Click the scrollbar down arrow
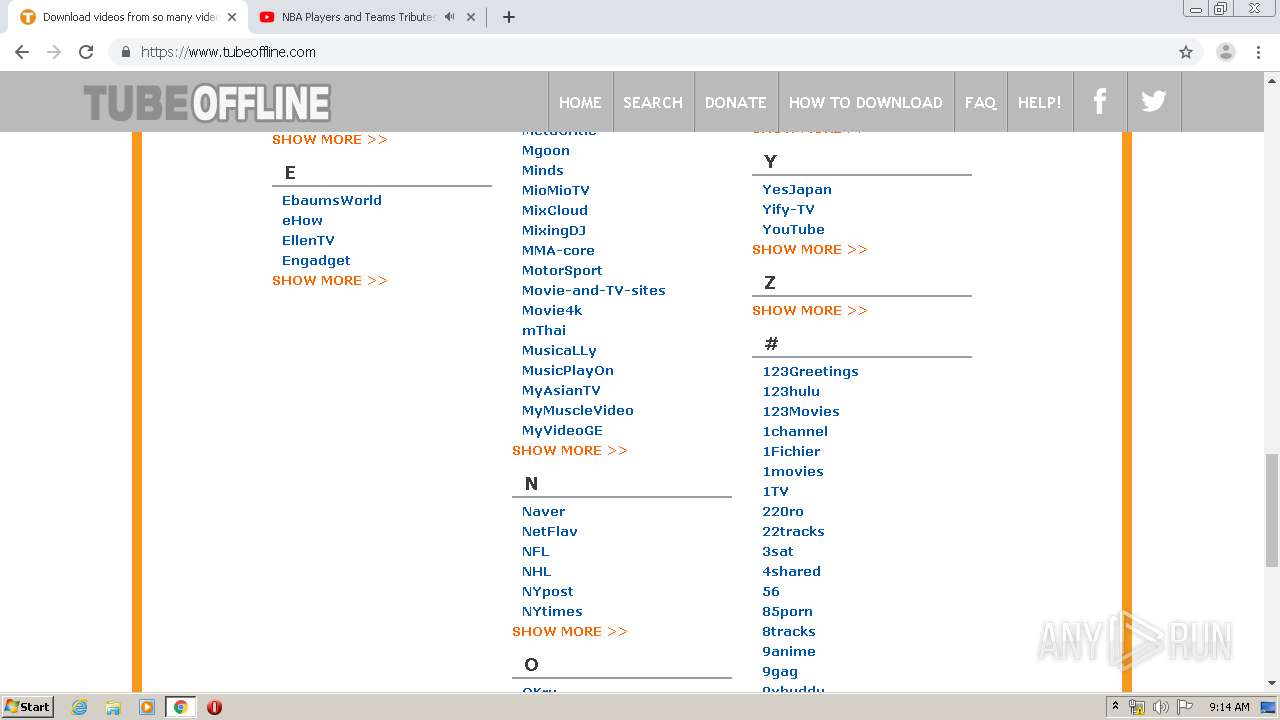This screenshot has width=1280, height=720. pos(1272,683)
